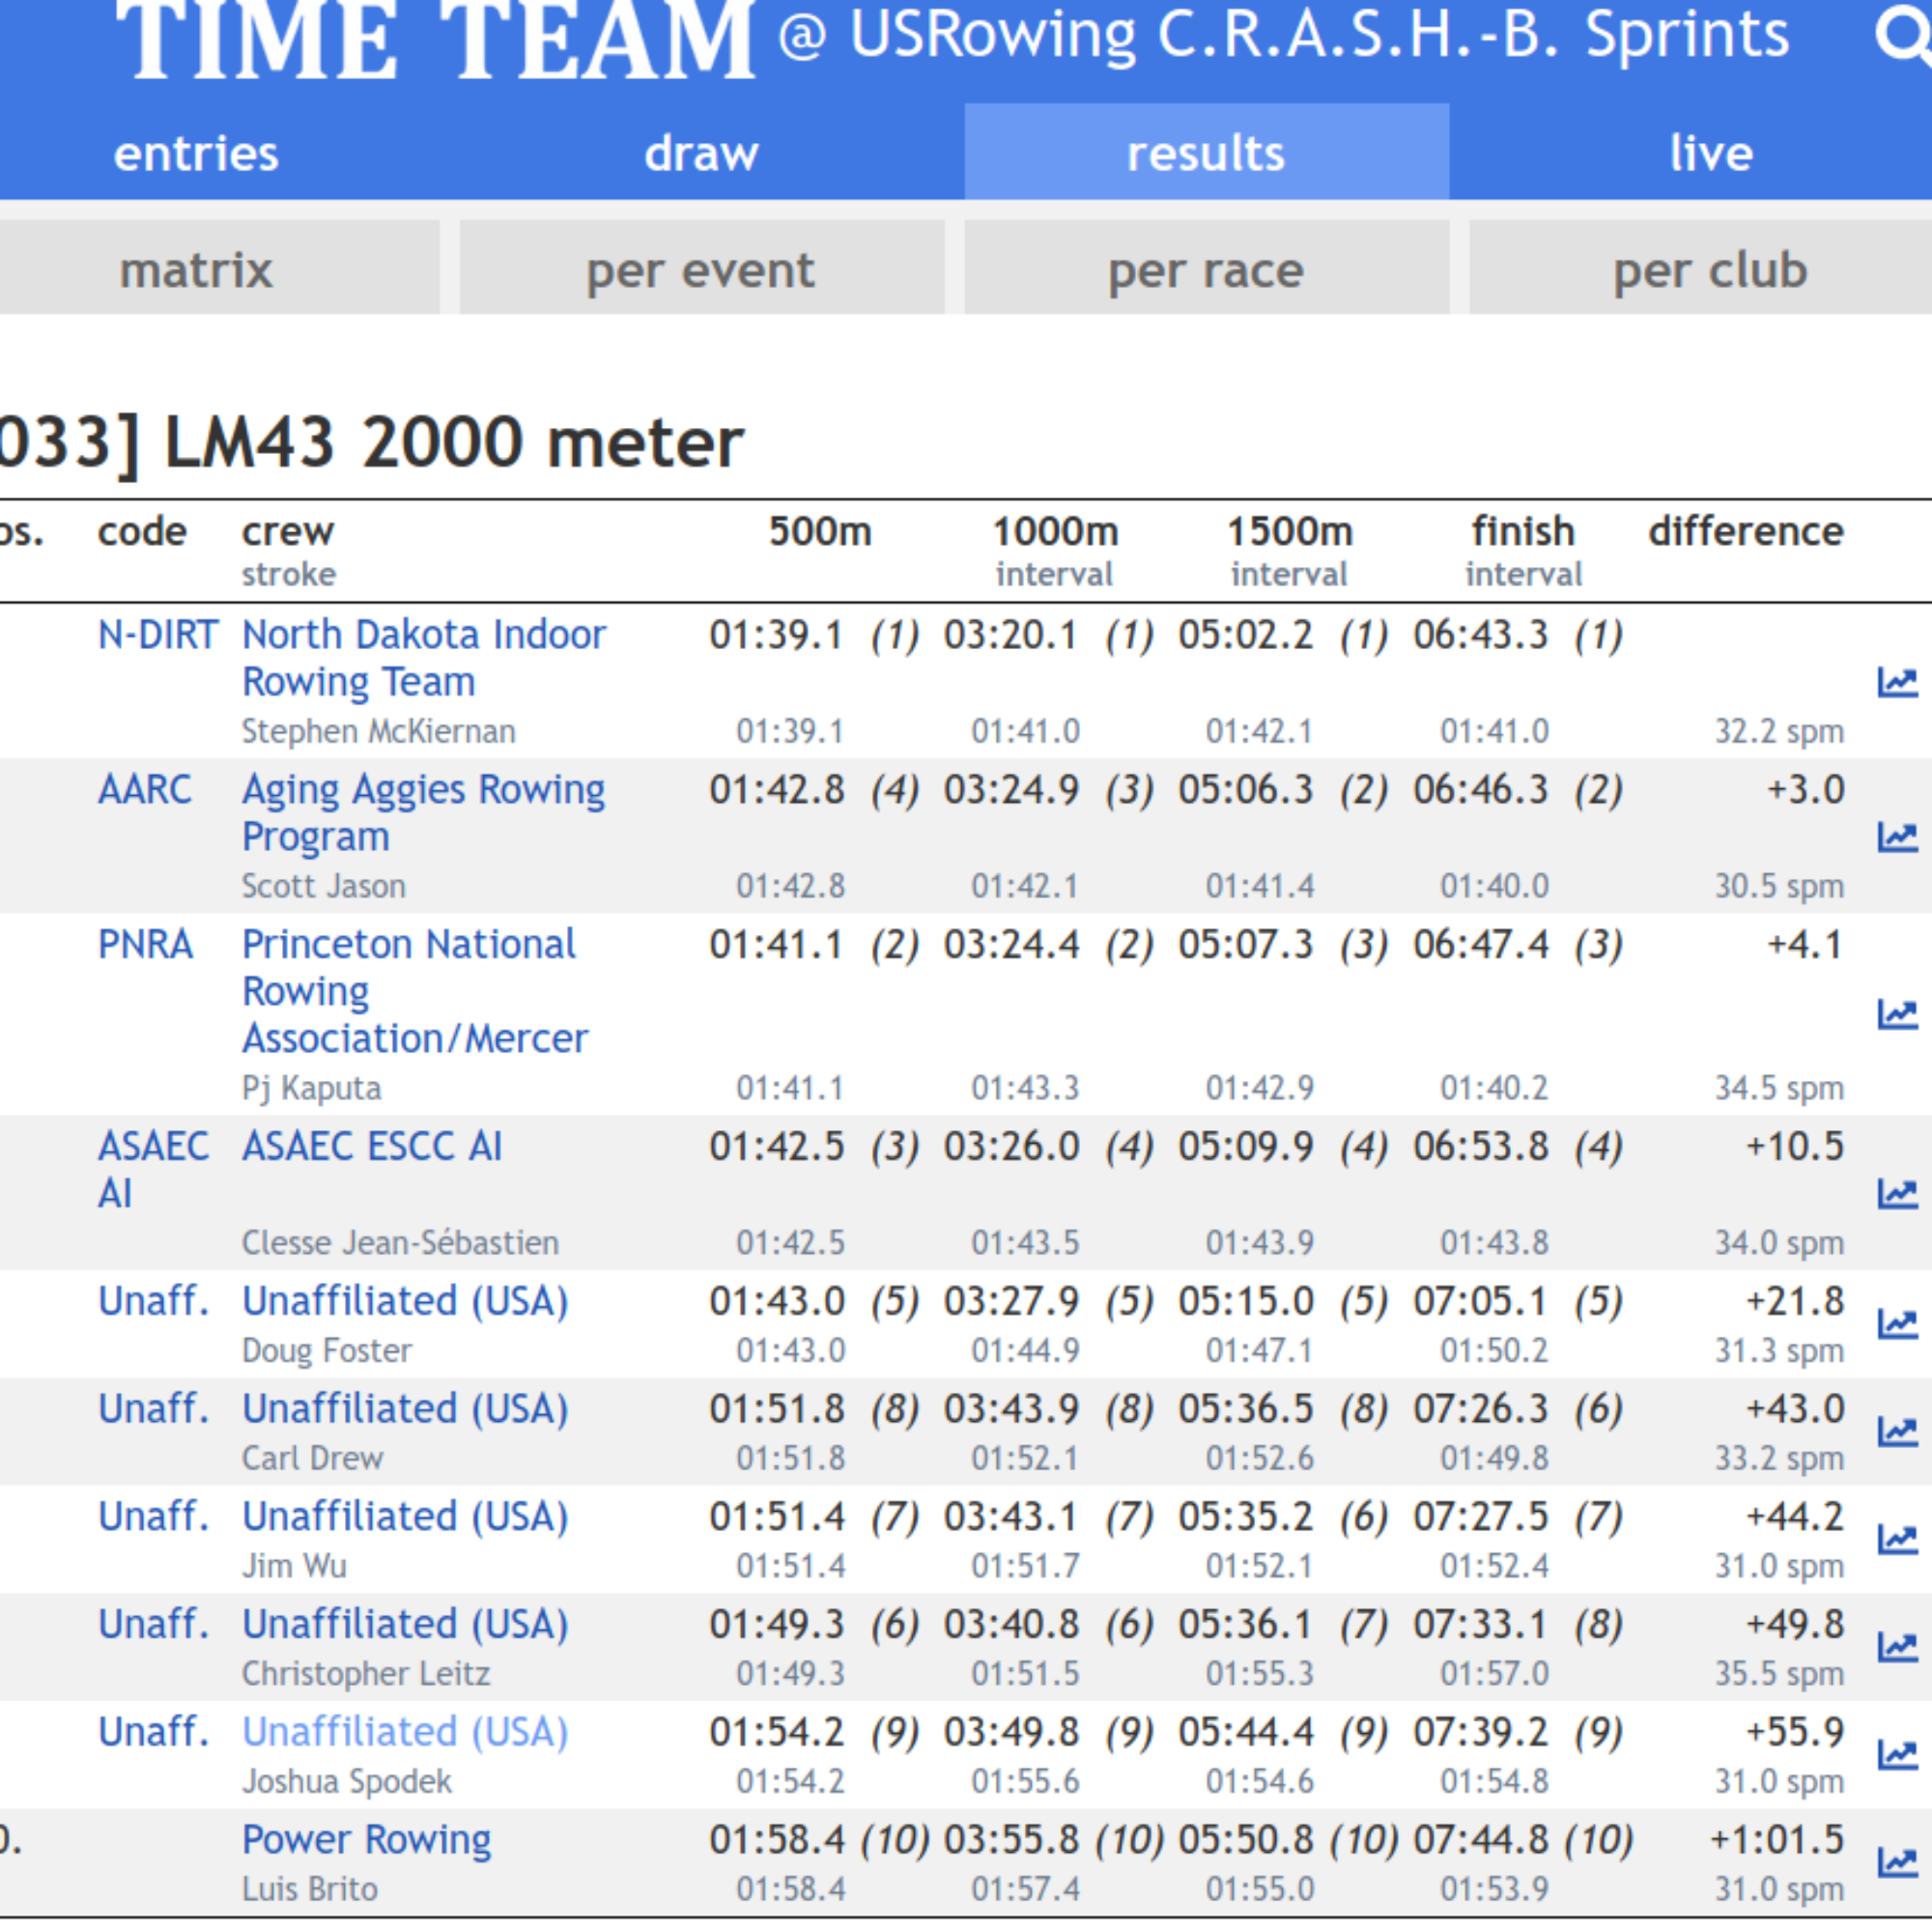This screenshot has width=1932, height=1932.
Task: Open Unaffiliated (USA) link above Jim Wu
Action: (x=405, y=1516)
